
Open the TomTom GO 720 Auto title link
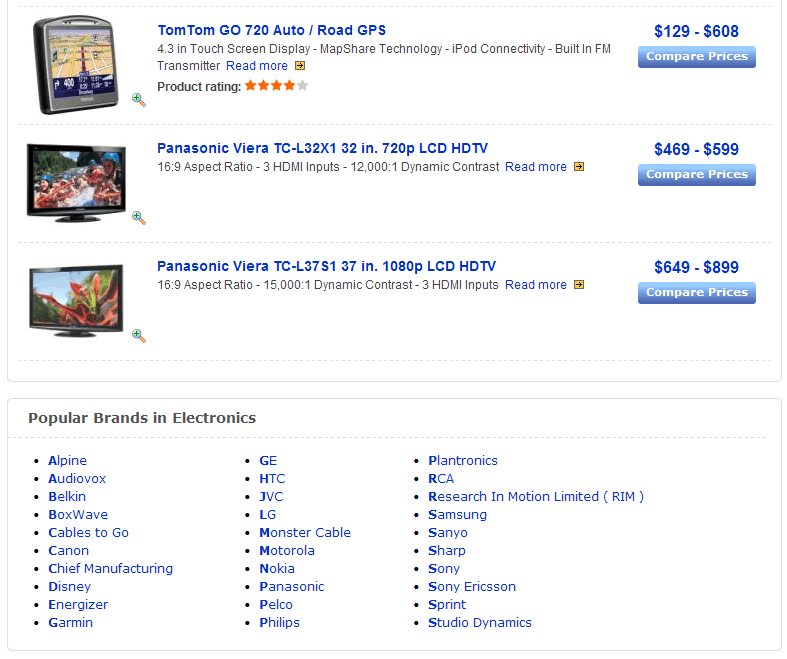(272, 30)
